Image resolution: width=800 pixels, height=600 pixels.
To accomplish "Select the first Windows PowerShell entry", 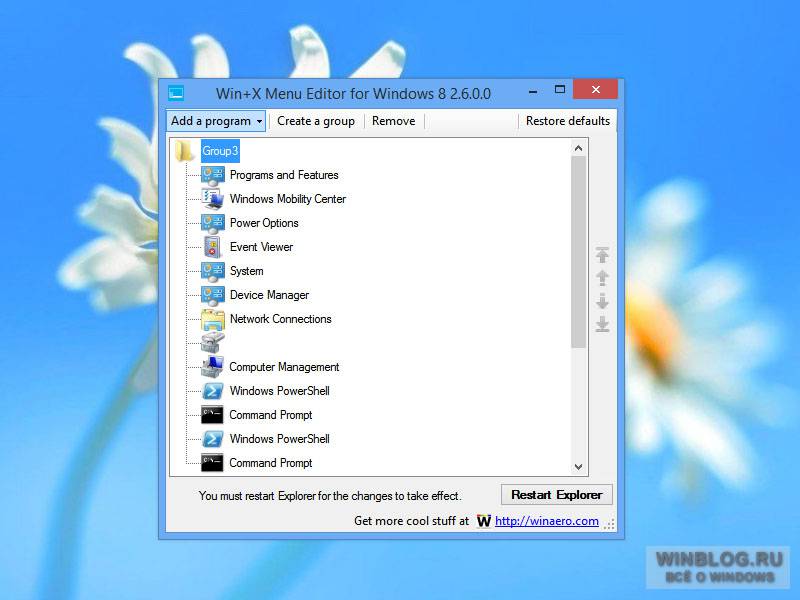I will pos(280,391).
